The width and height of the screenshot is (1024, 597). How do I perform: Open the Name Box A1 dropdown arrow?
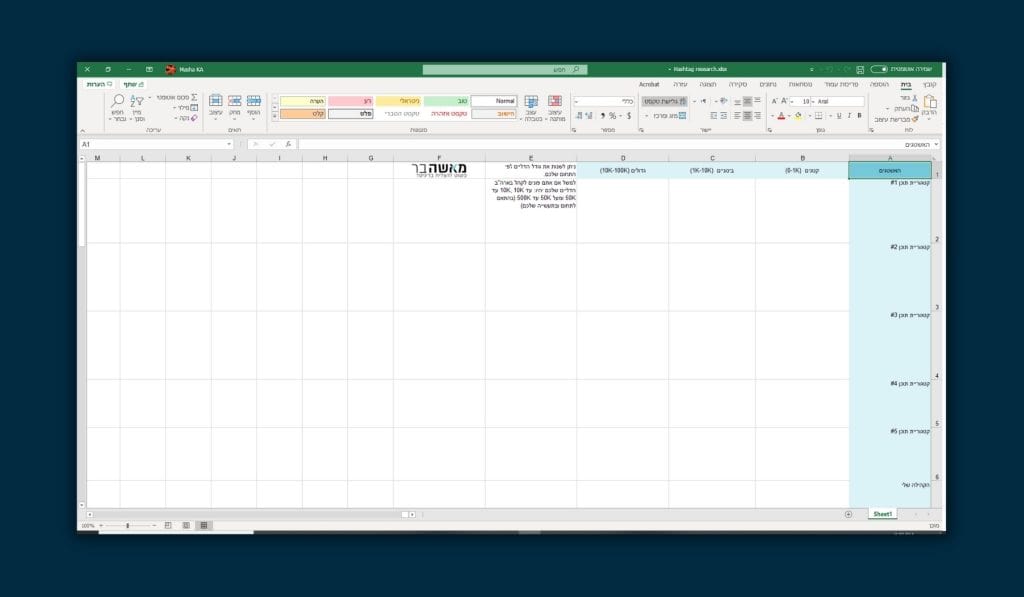coord(229,144)
